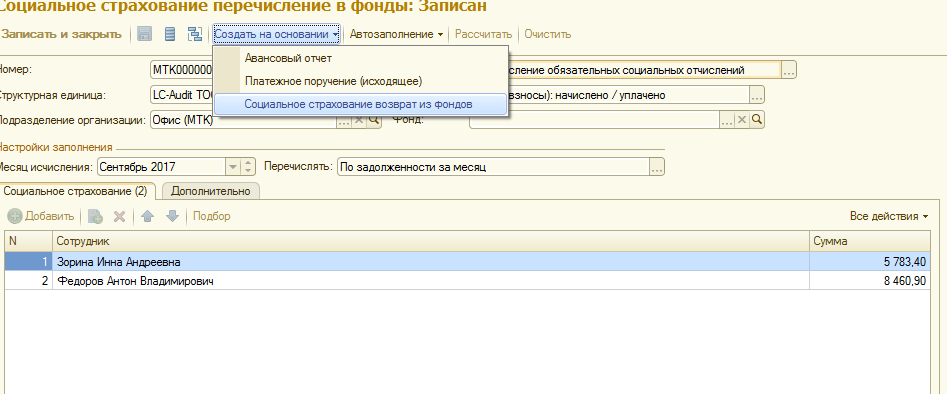Open the Все действия dropdown
Image resolution: width=947 pixels, height=394 pixels.
pos(888,216)
